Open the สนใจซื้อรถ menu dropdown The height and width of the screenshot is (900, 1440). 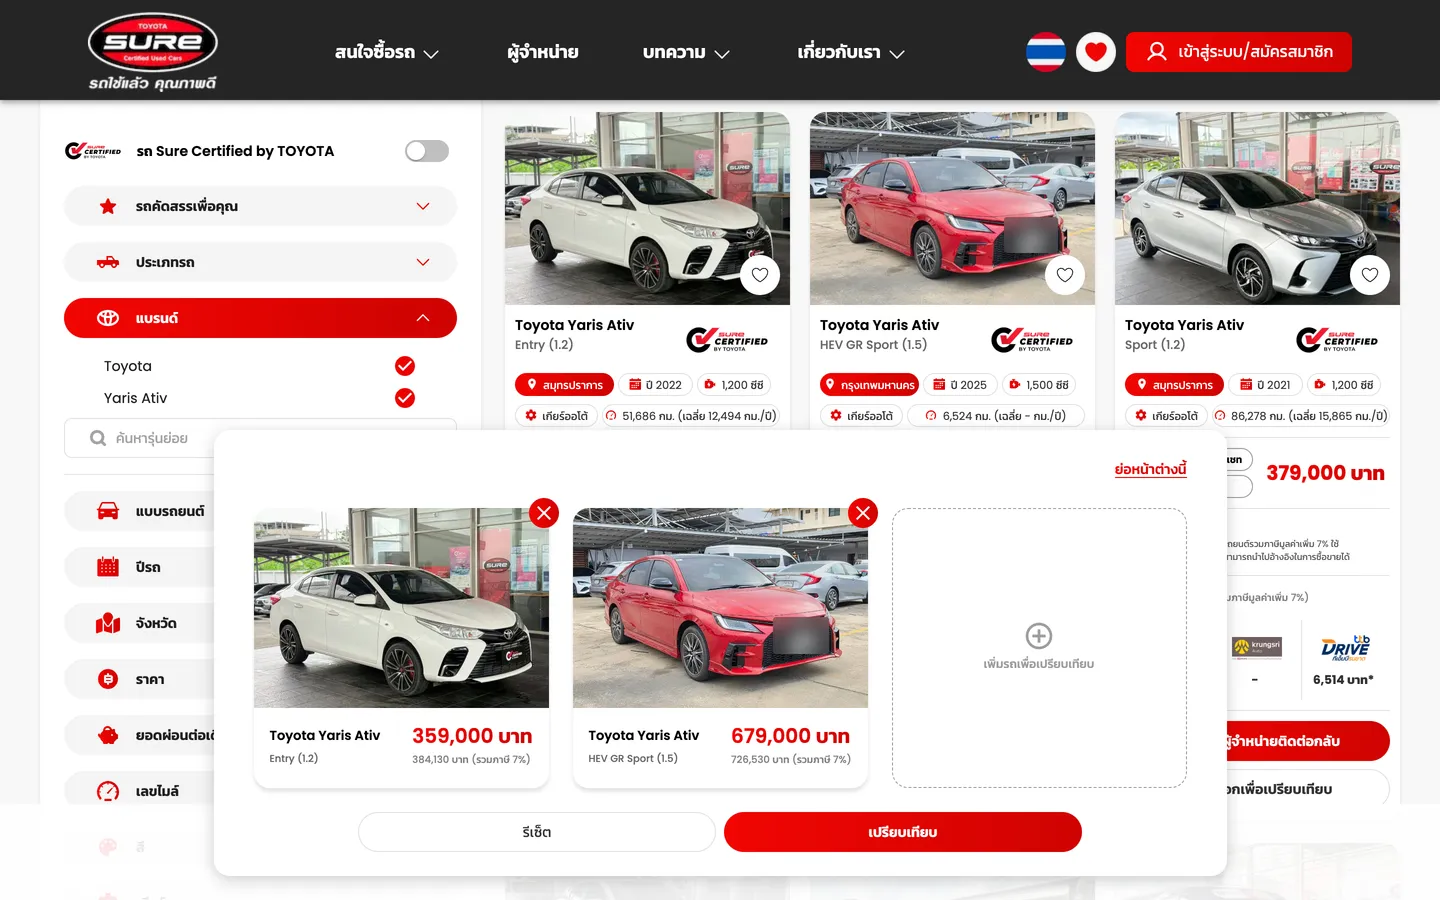(x=387, y=52)
